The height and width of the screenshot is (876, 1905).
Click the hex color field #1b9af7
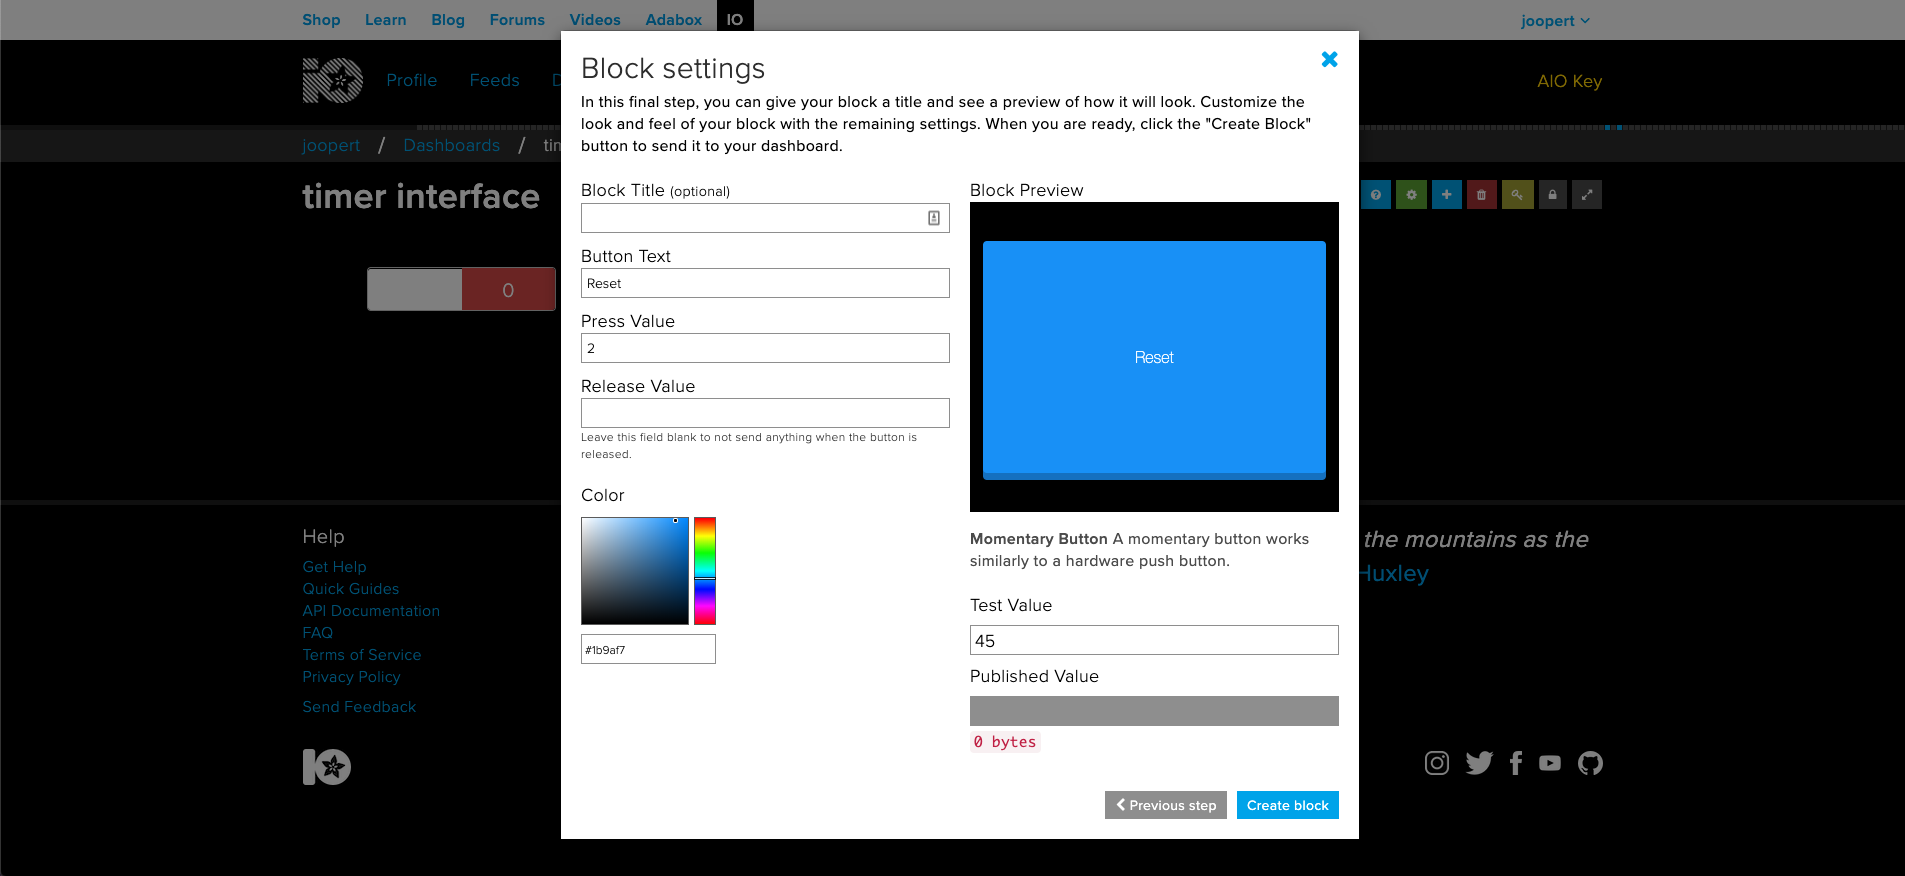pyautogui.click(x=648, y=649)
